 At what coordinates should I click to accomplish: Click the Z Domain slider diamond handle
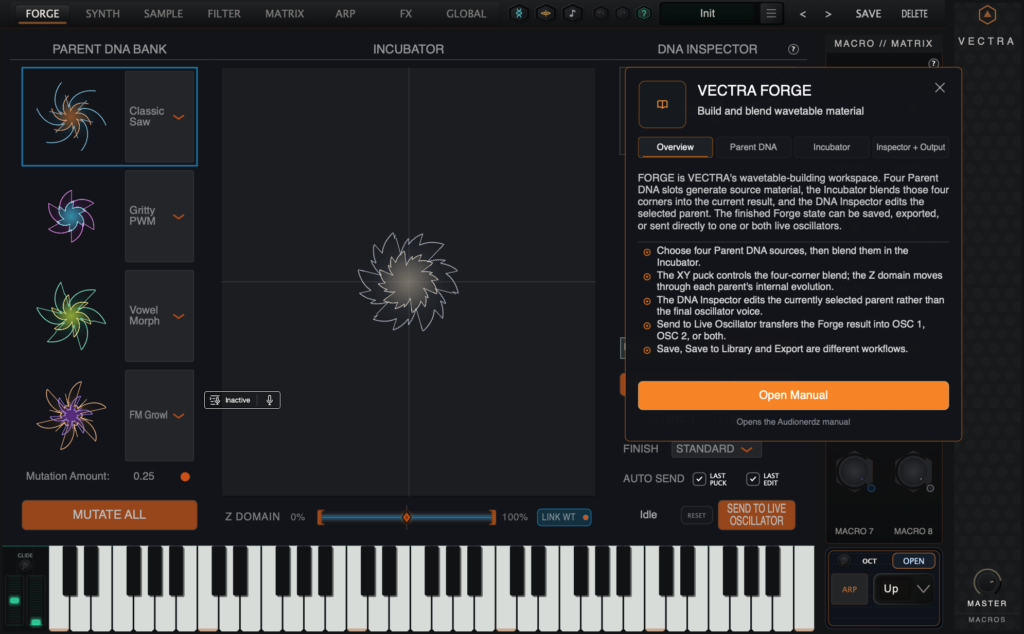click(406, 517)
